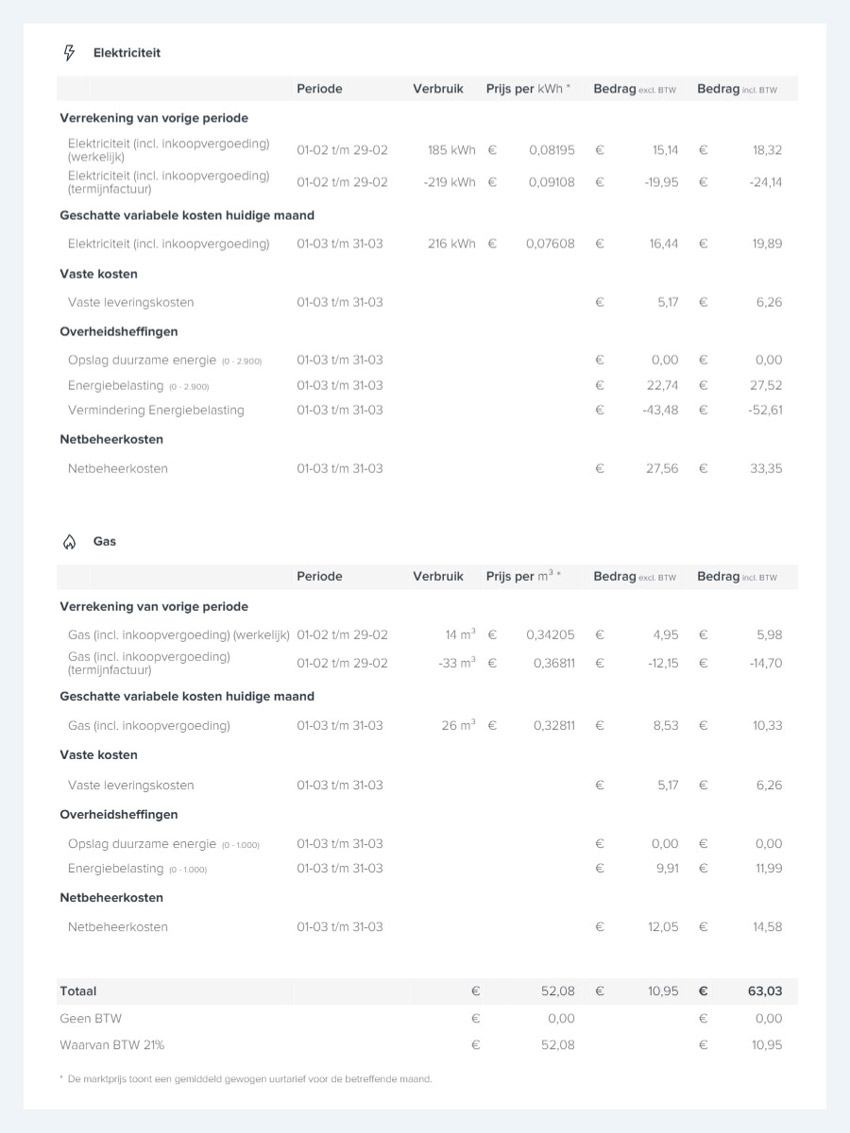Select price per kWh 0,08195
The width and height of the screenshot is (850, 1133).
coord(551,150)
